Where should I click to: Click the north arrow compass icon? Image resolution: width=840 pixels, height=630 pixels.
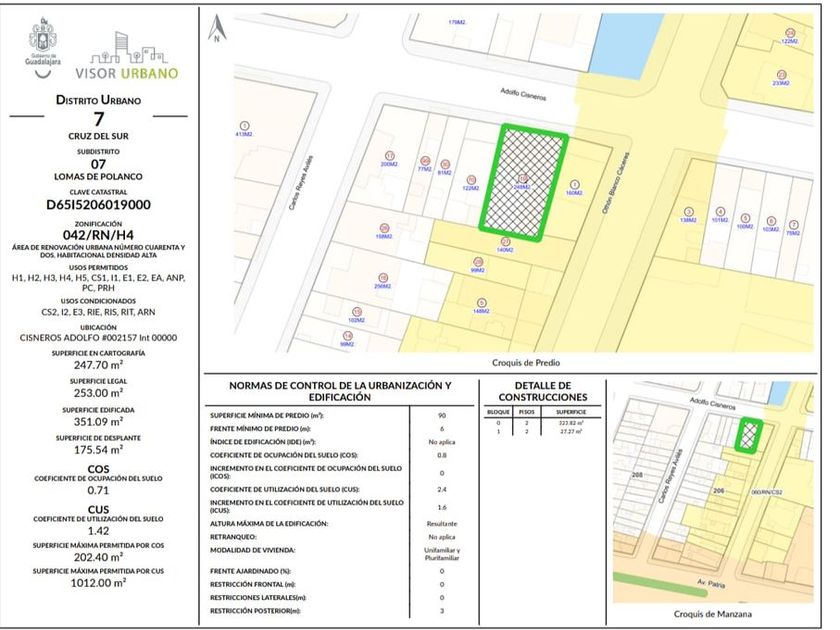click(217, 28)
